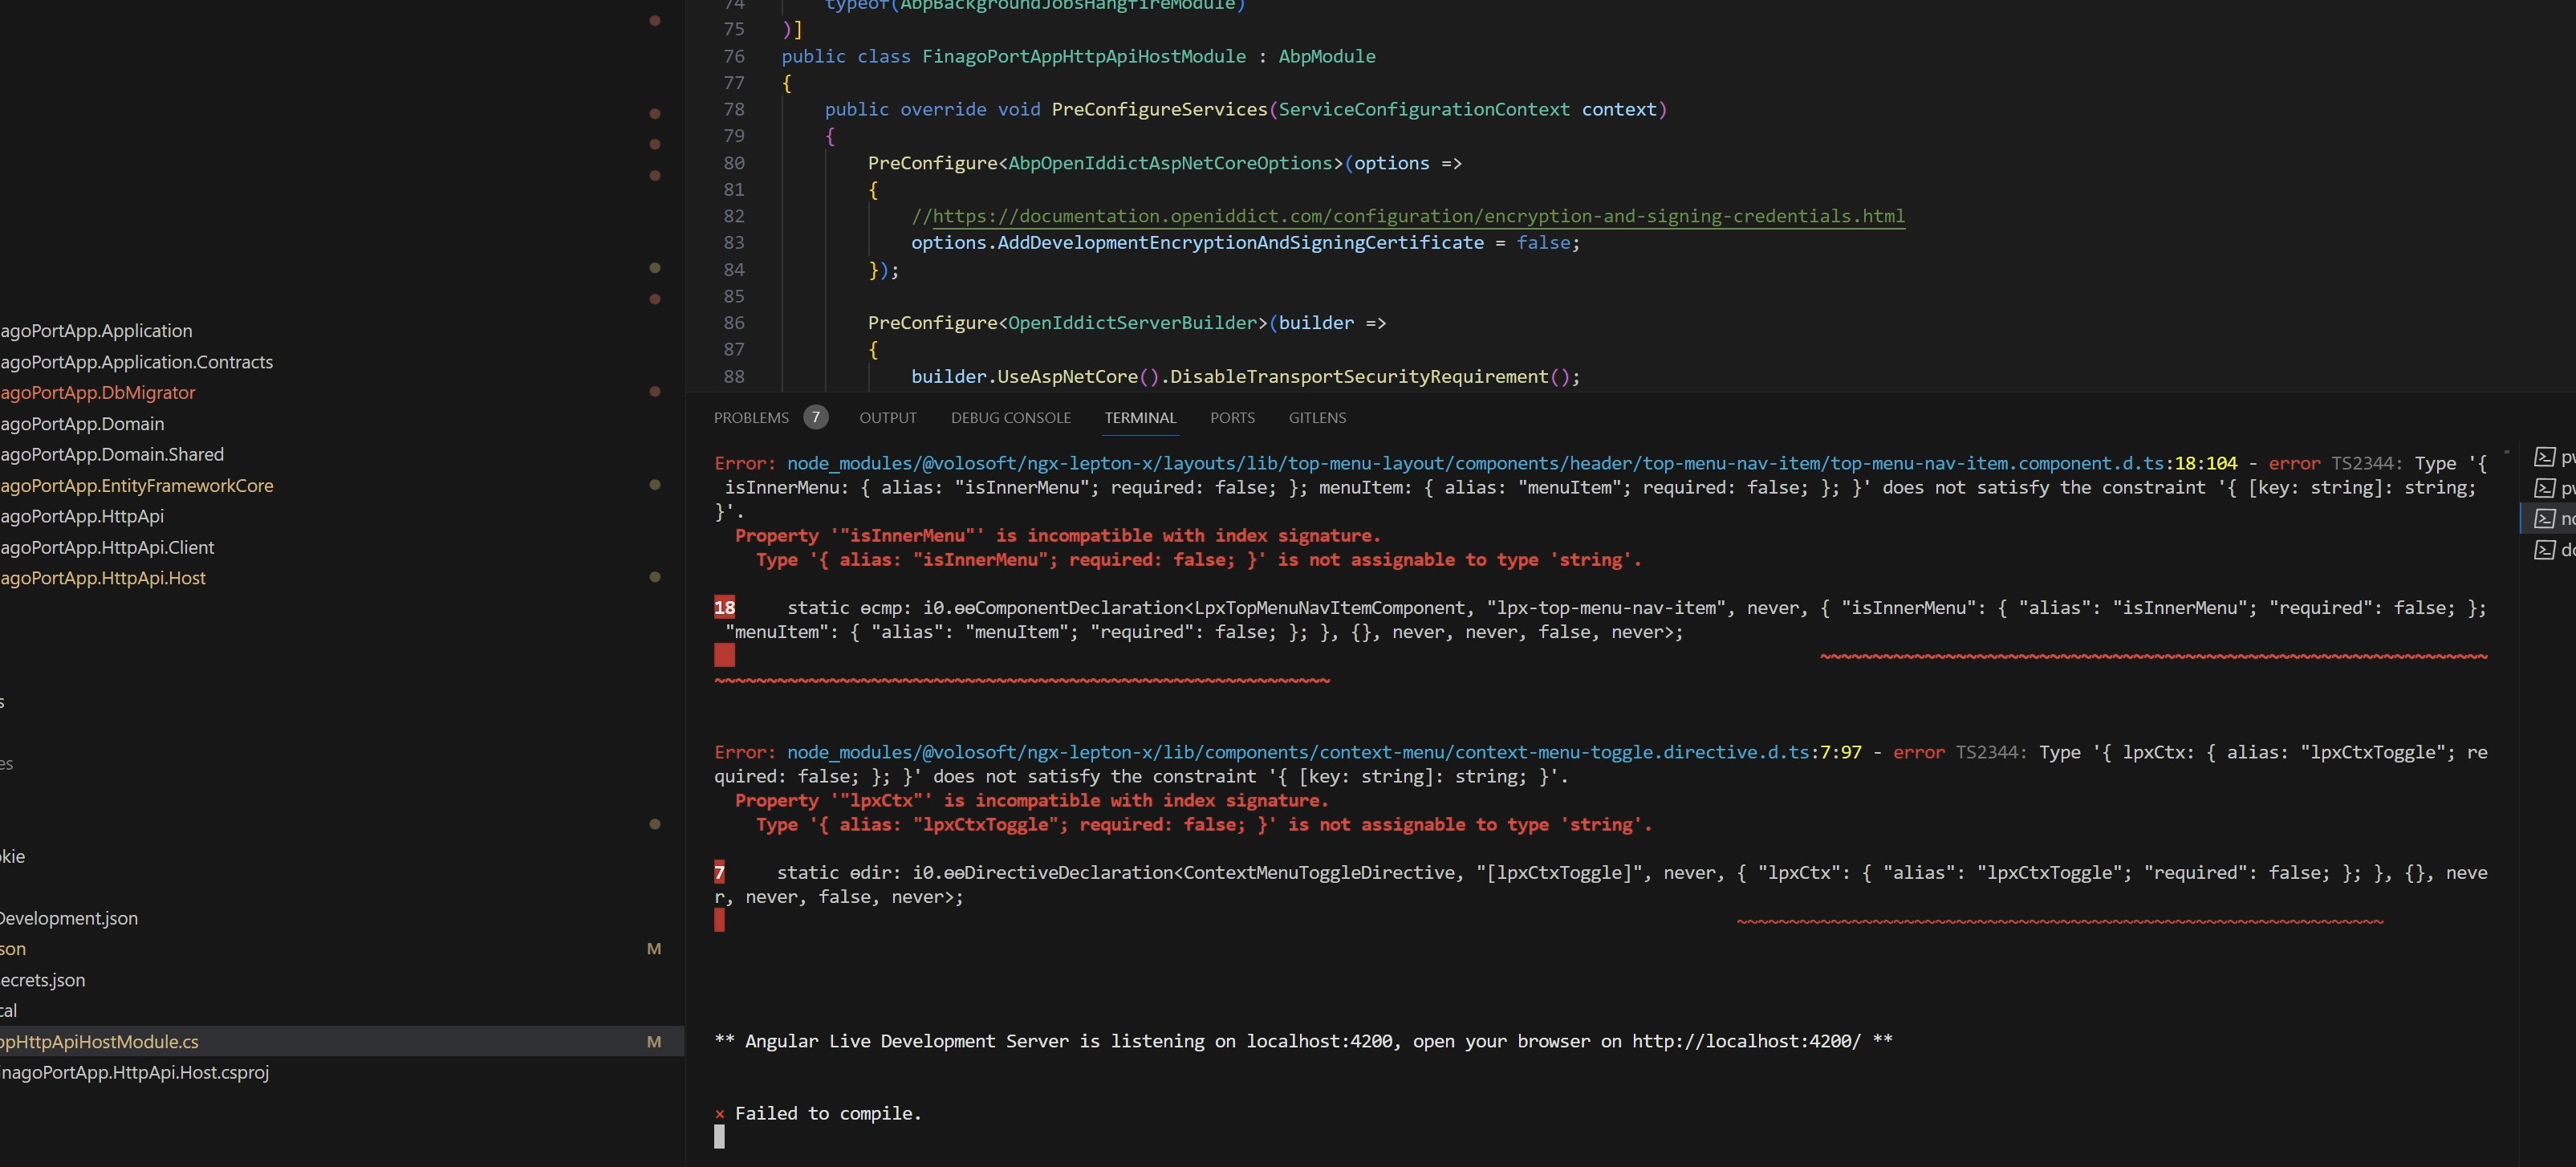
Task: Open the DEBUG CONSOLE tab
Action: [1010, 418]
